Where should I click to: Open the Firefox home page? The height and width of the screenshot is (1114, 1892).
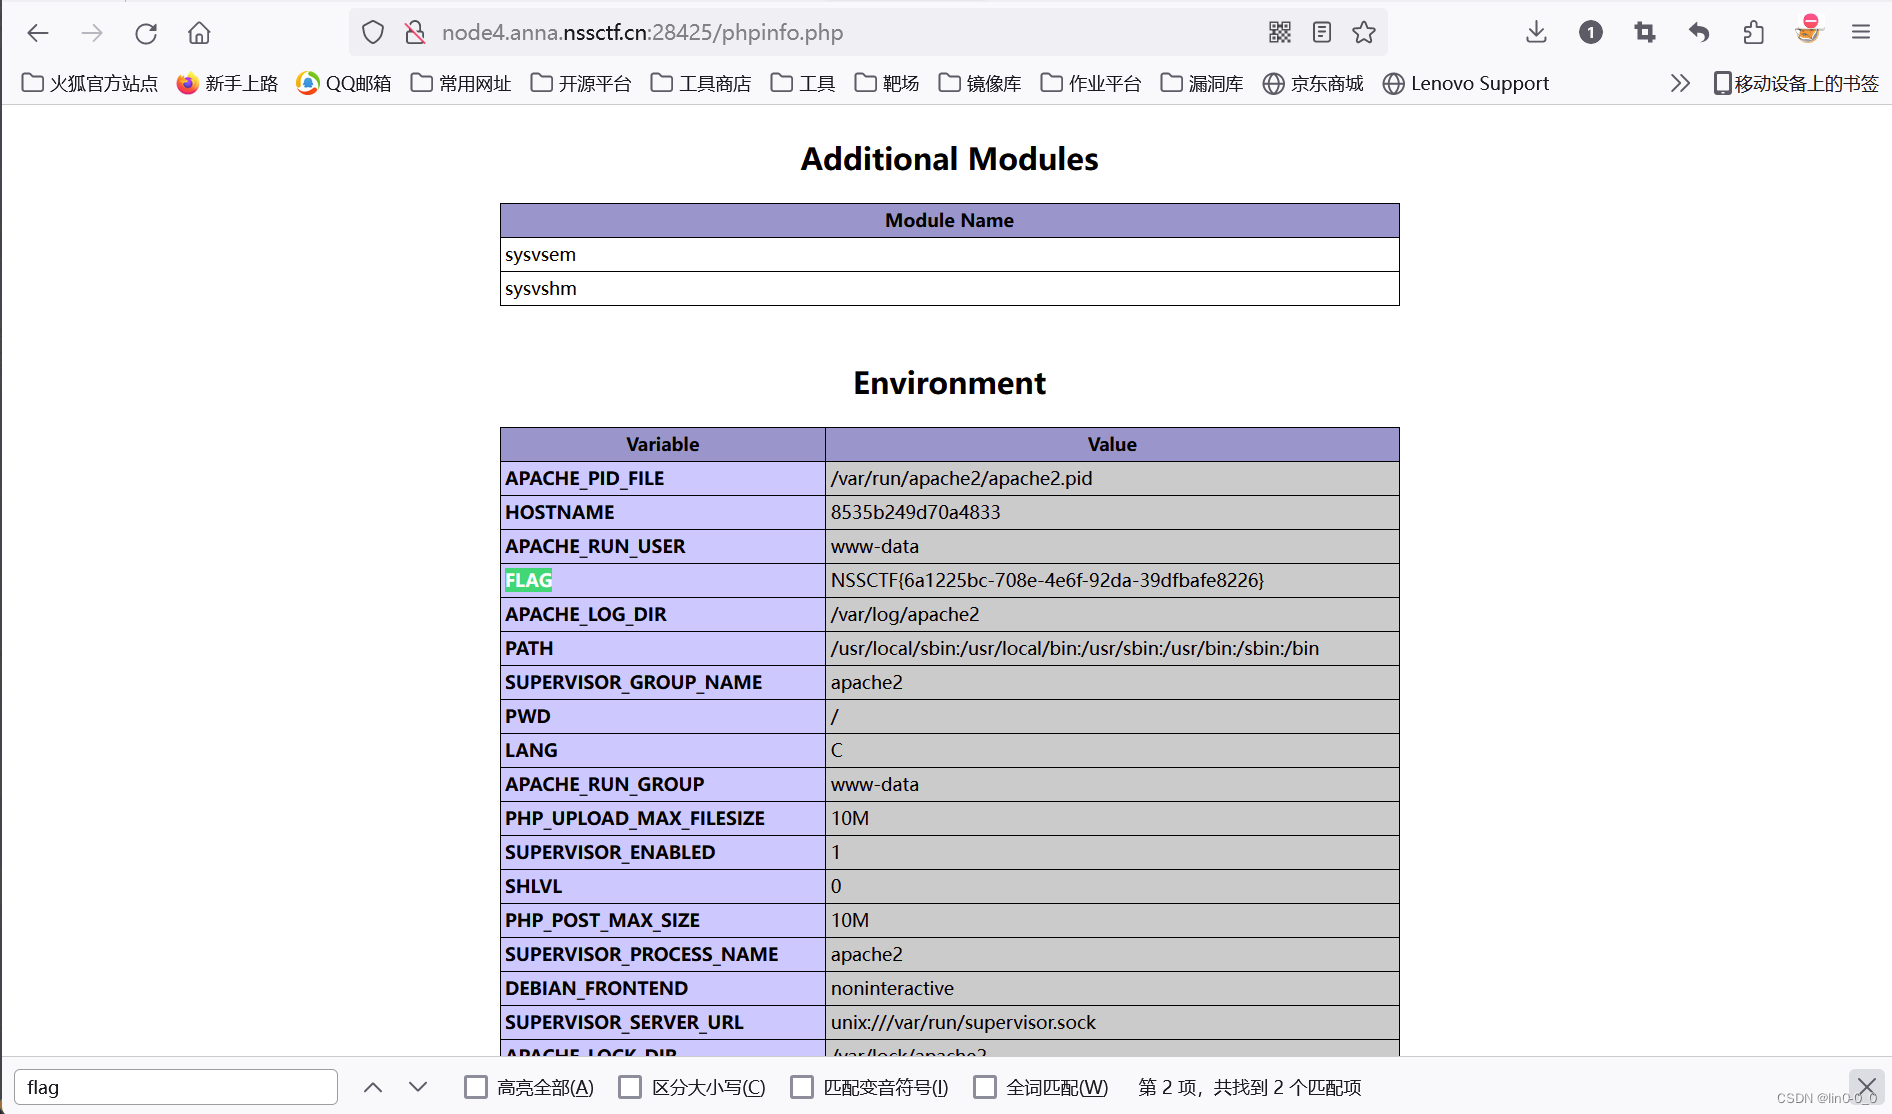(x=199, y=33)
